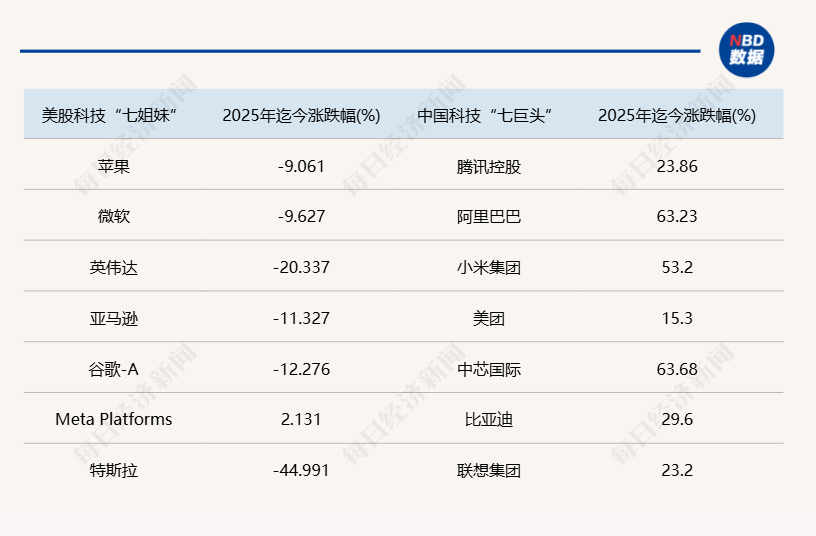Click the 美团 cell
Image resolution: width=816 pixels, height=536 pixels.
tap(489, 318)
